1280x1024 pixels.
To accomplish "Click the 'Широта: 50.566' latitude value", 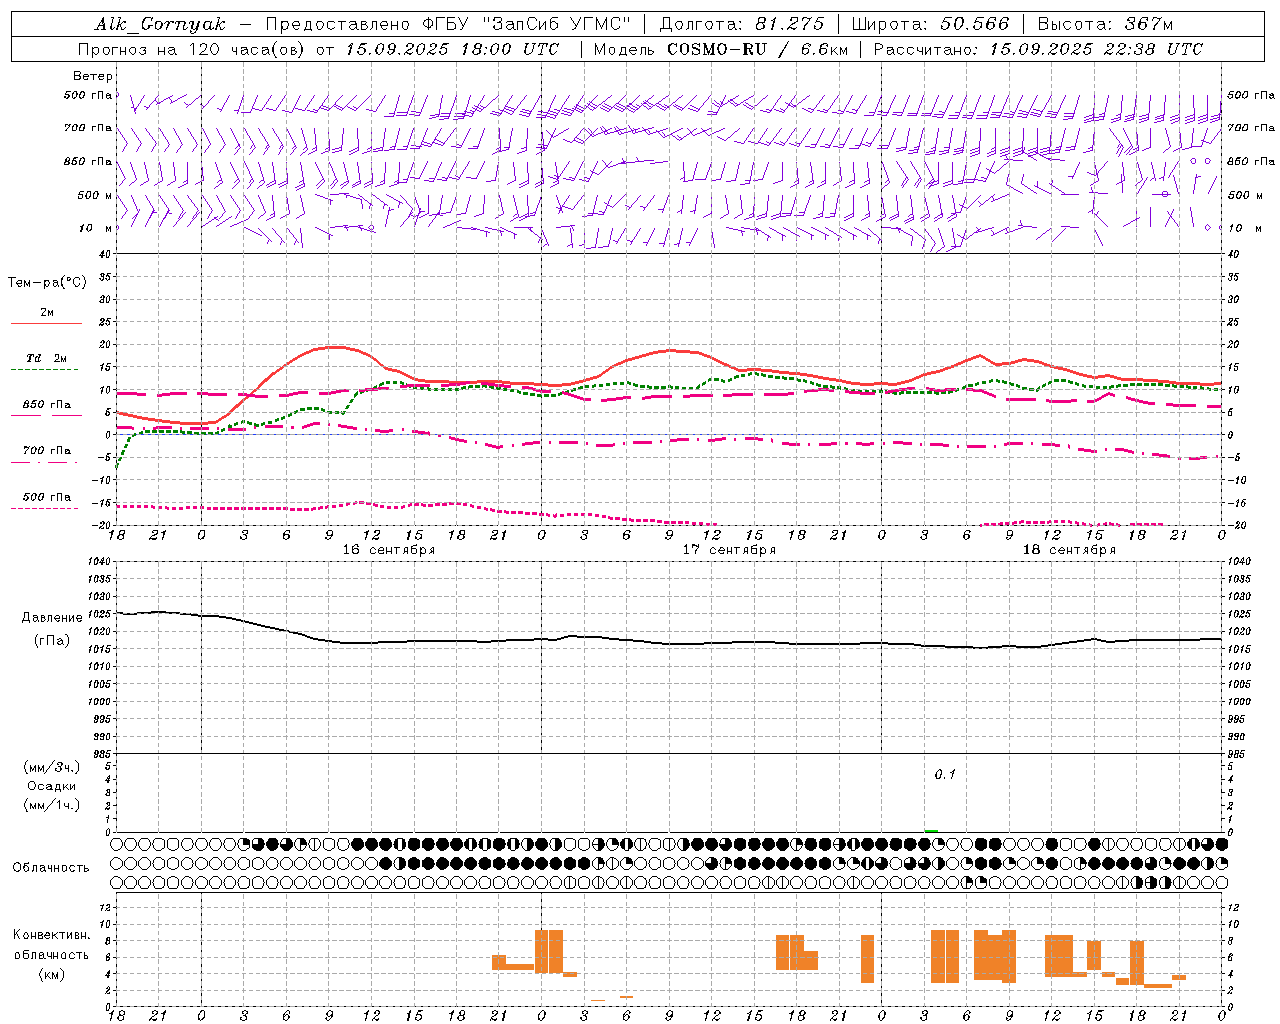I will click(931, 24).
